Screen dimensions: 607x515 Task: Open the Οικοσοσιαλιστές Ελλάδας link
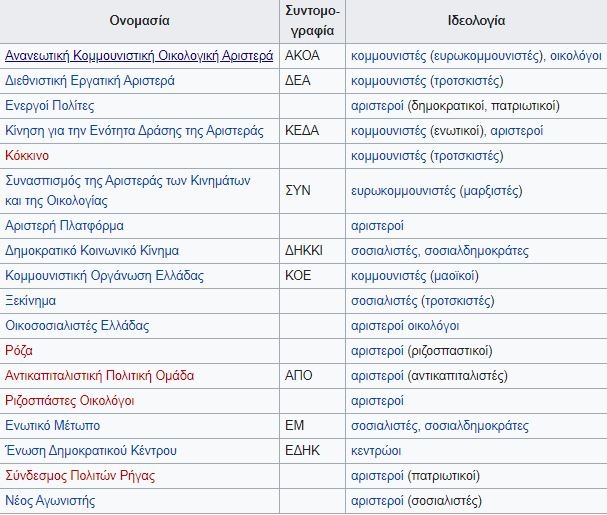coord(77,325)
